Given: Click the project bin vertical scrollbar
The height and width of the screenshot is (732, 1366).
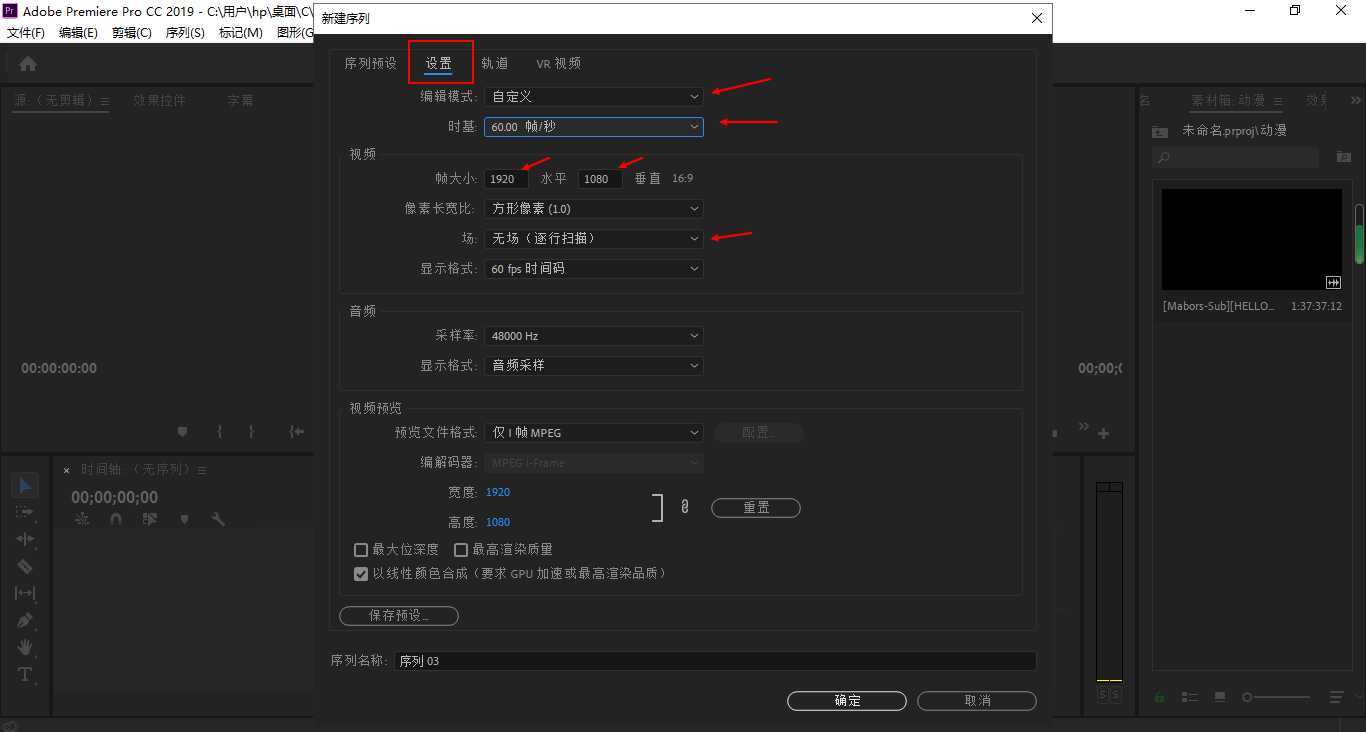Looking at the screenshot, I should [1360, 234].
